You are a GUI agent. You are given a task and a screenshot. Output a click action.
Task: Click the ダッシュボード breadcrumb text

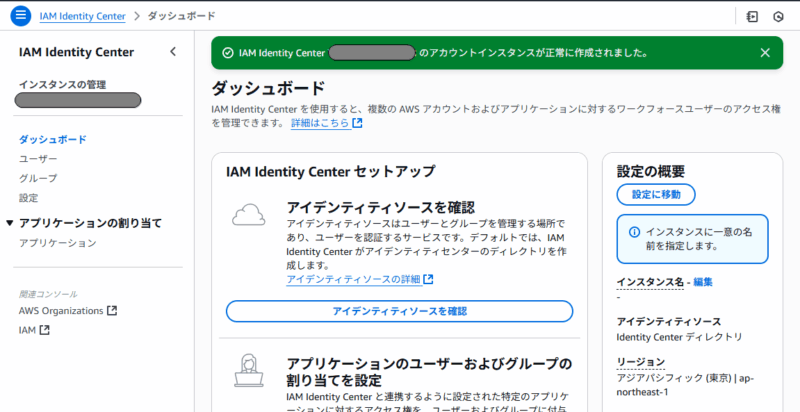click(182, 16)
